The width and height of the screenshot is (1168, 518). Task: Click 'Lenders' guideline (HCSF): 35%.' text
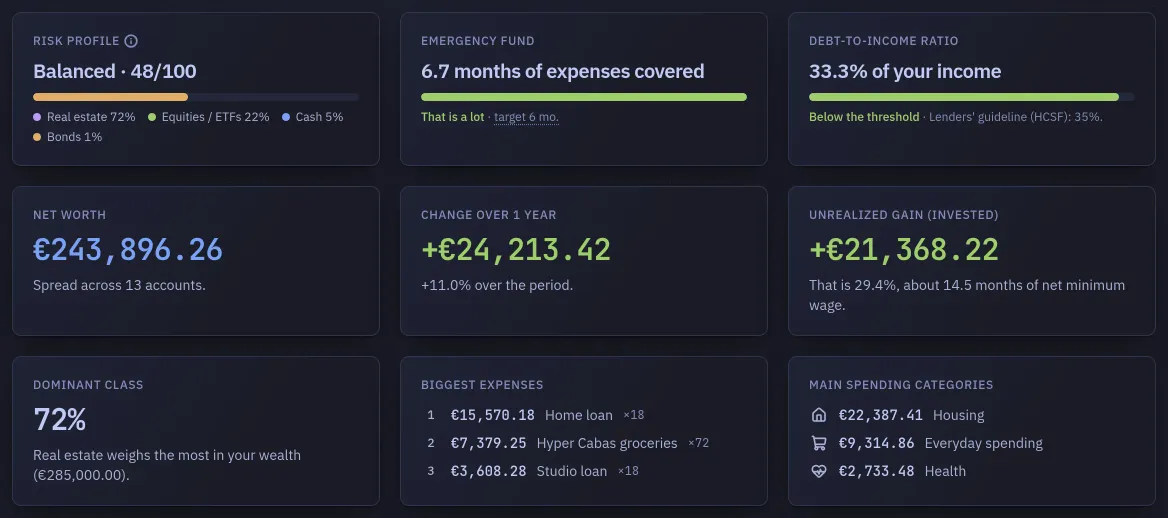pyautogui.click(x=1015, y=117)
